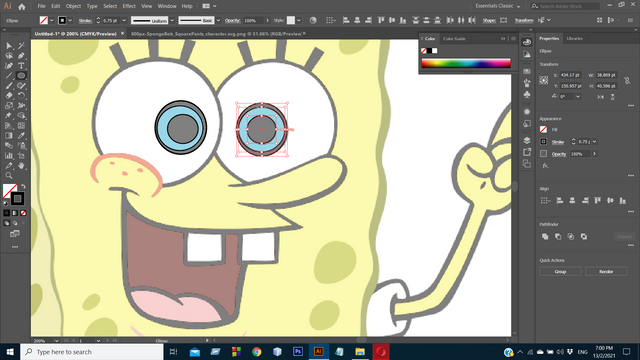Select the Paintbrush tool
Screen dimensions: 640x360
coord(9,86)
